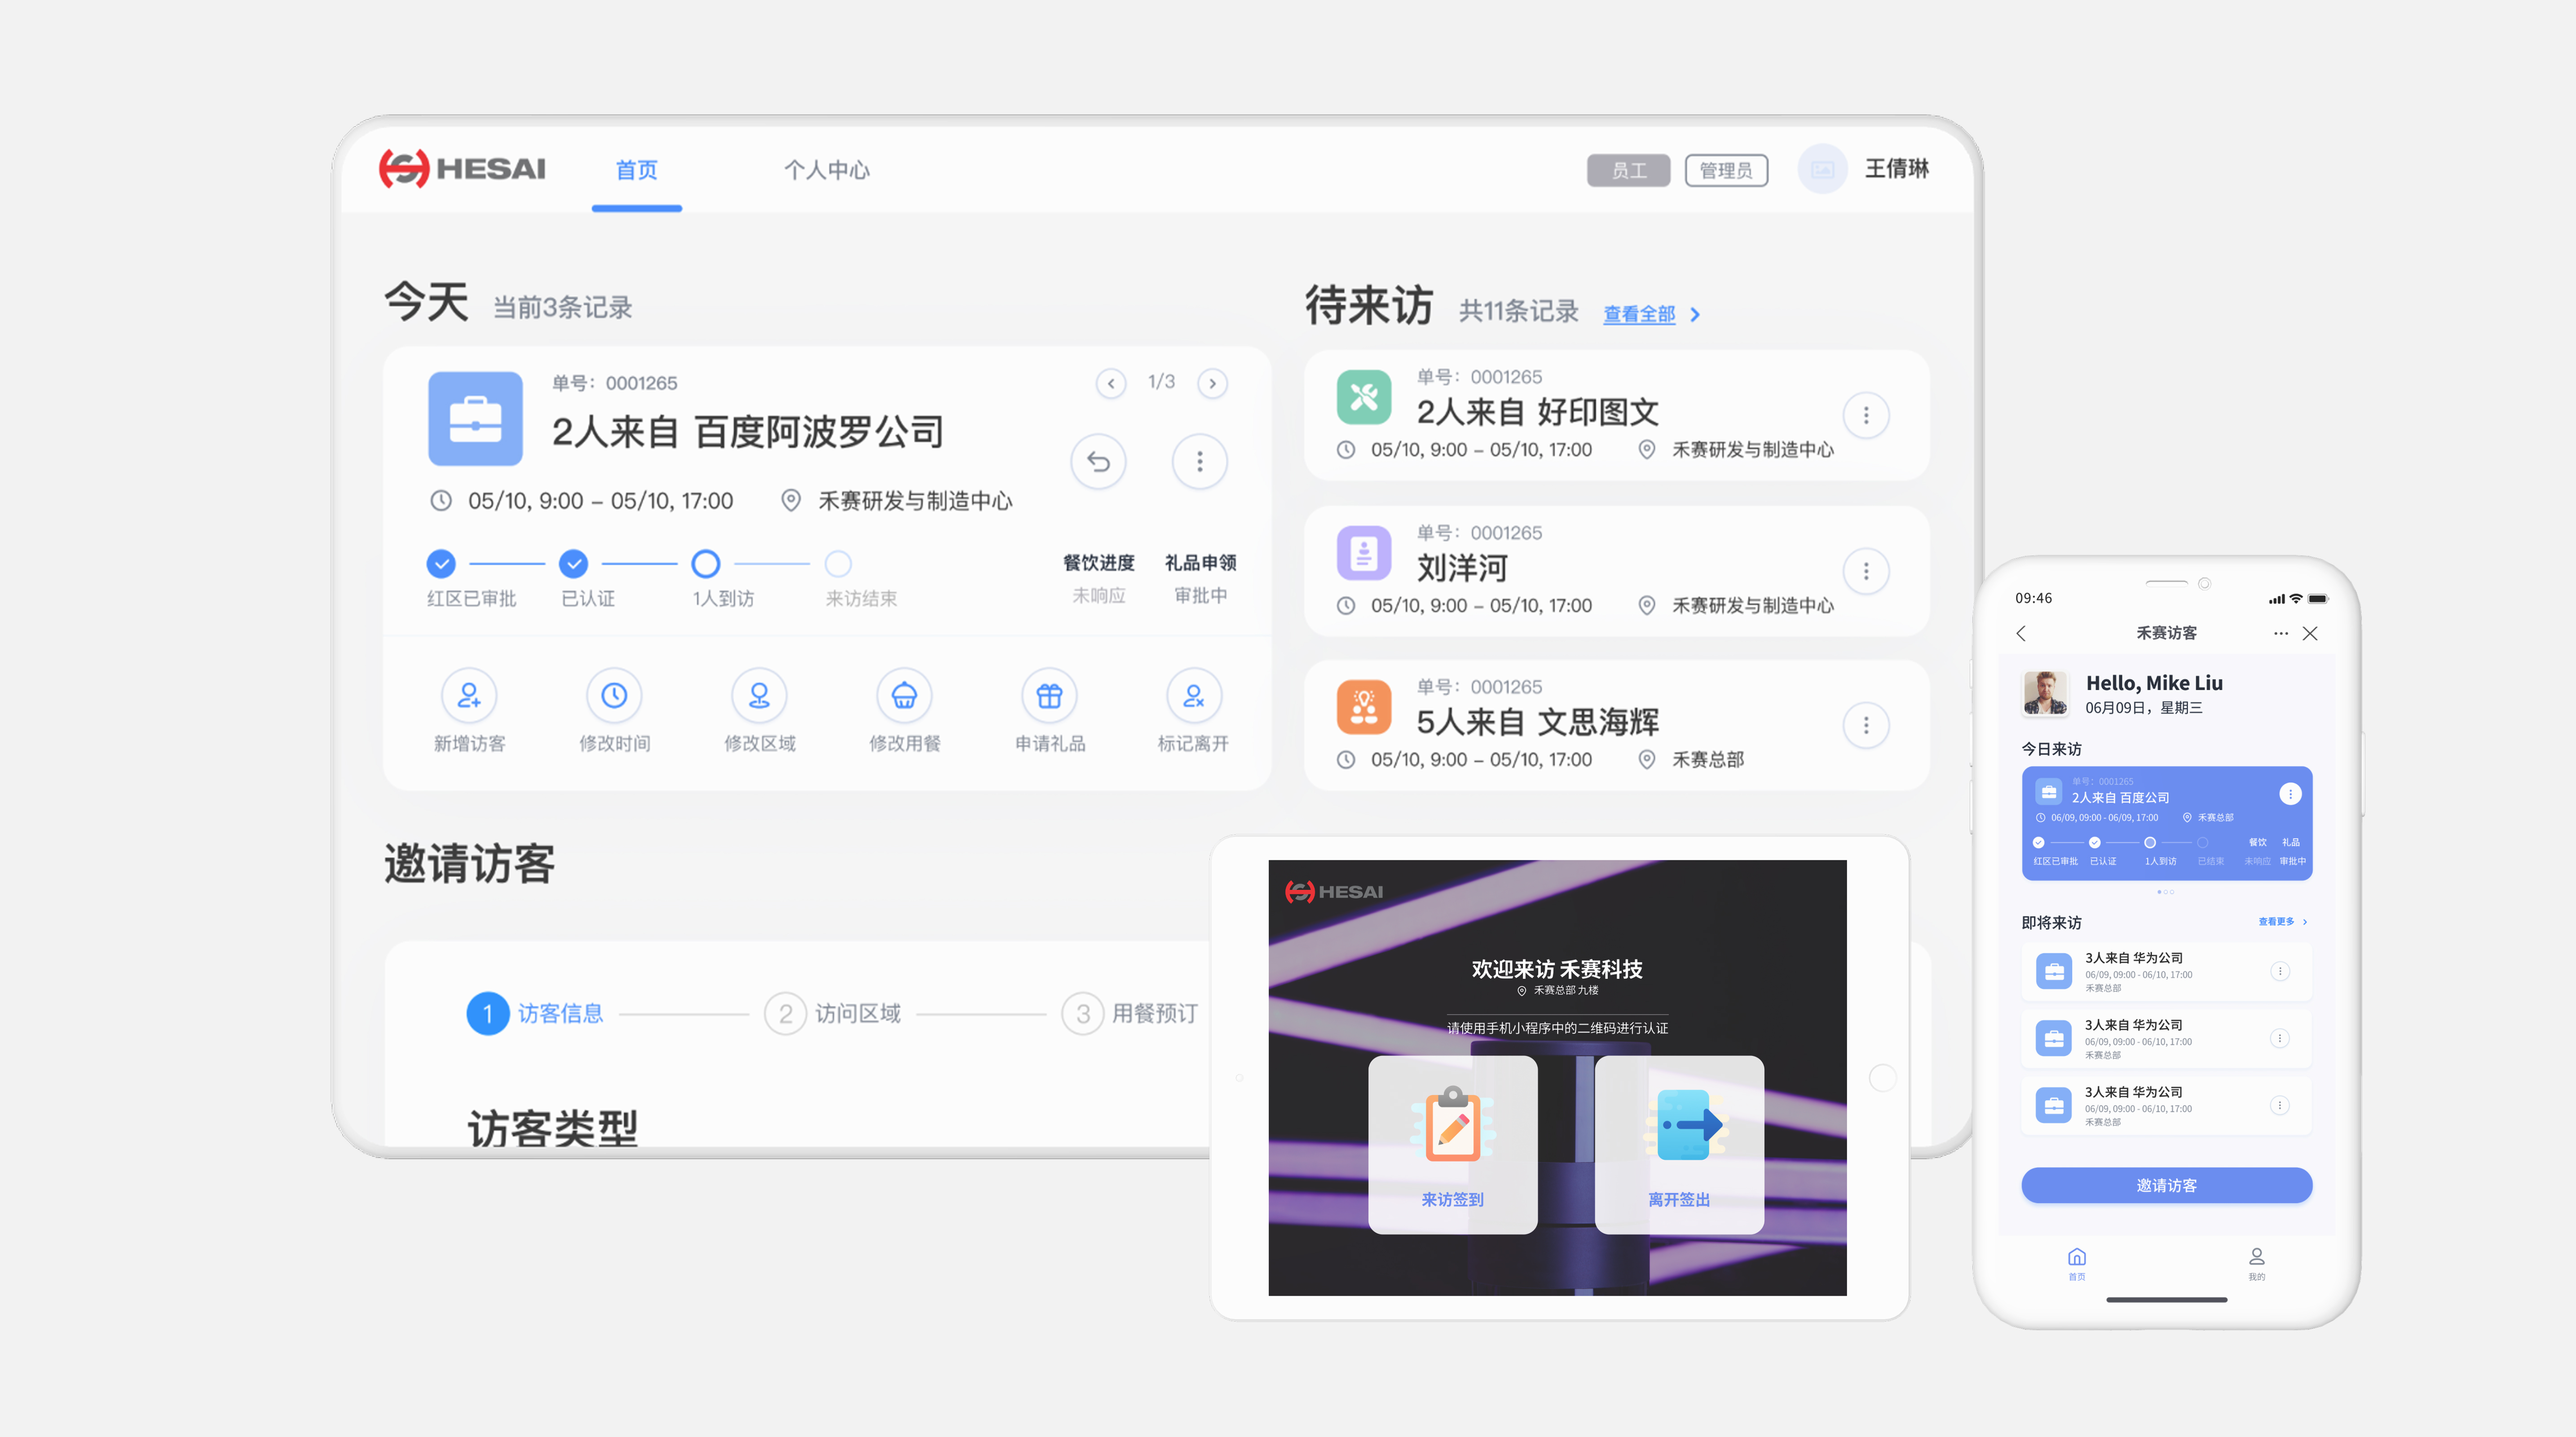The height and width of the screenshot is (1437, 2576).
Task: Open the 个人中心 tab
Action: (x=826, y=170)
